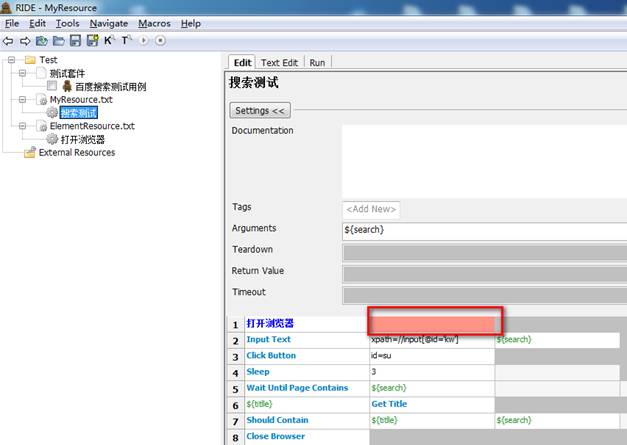The height and width of the screenshot is (445, 627).
Task: Open the Macros menu
Action: click(154, 24)
